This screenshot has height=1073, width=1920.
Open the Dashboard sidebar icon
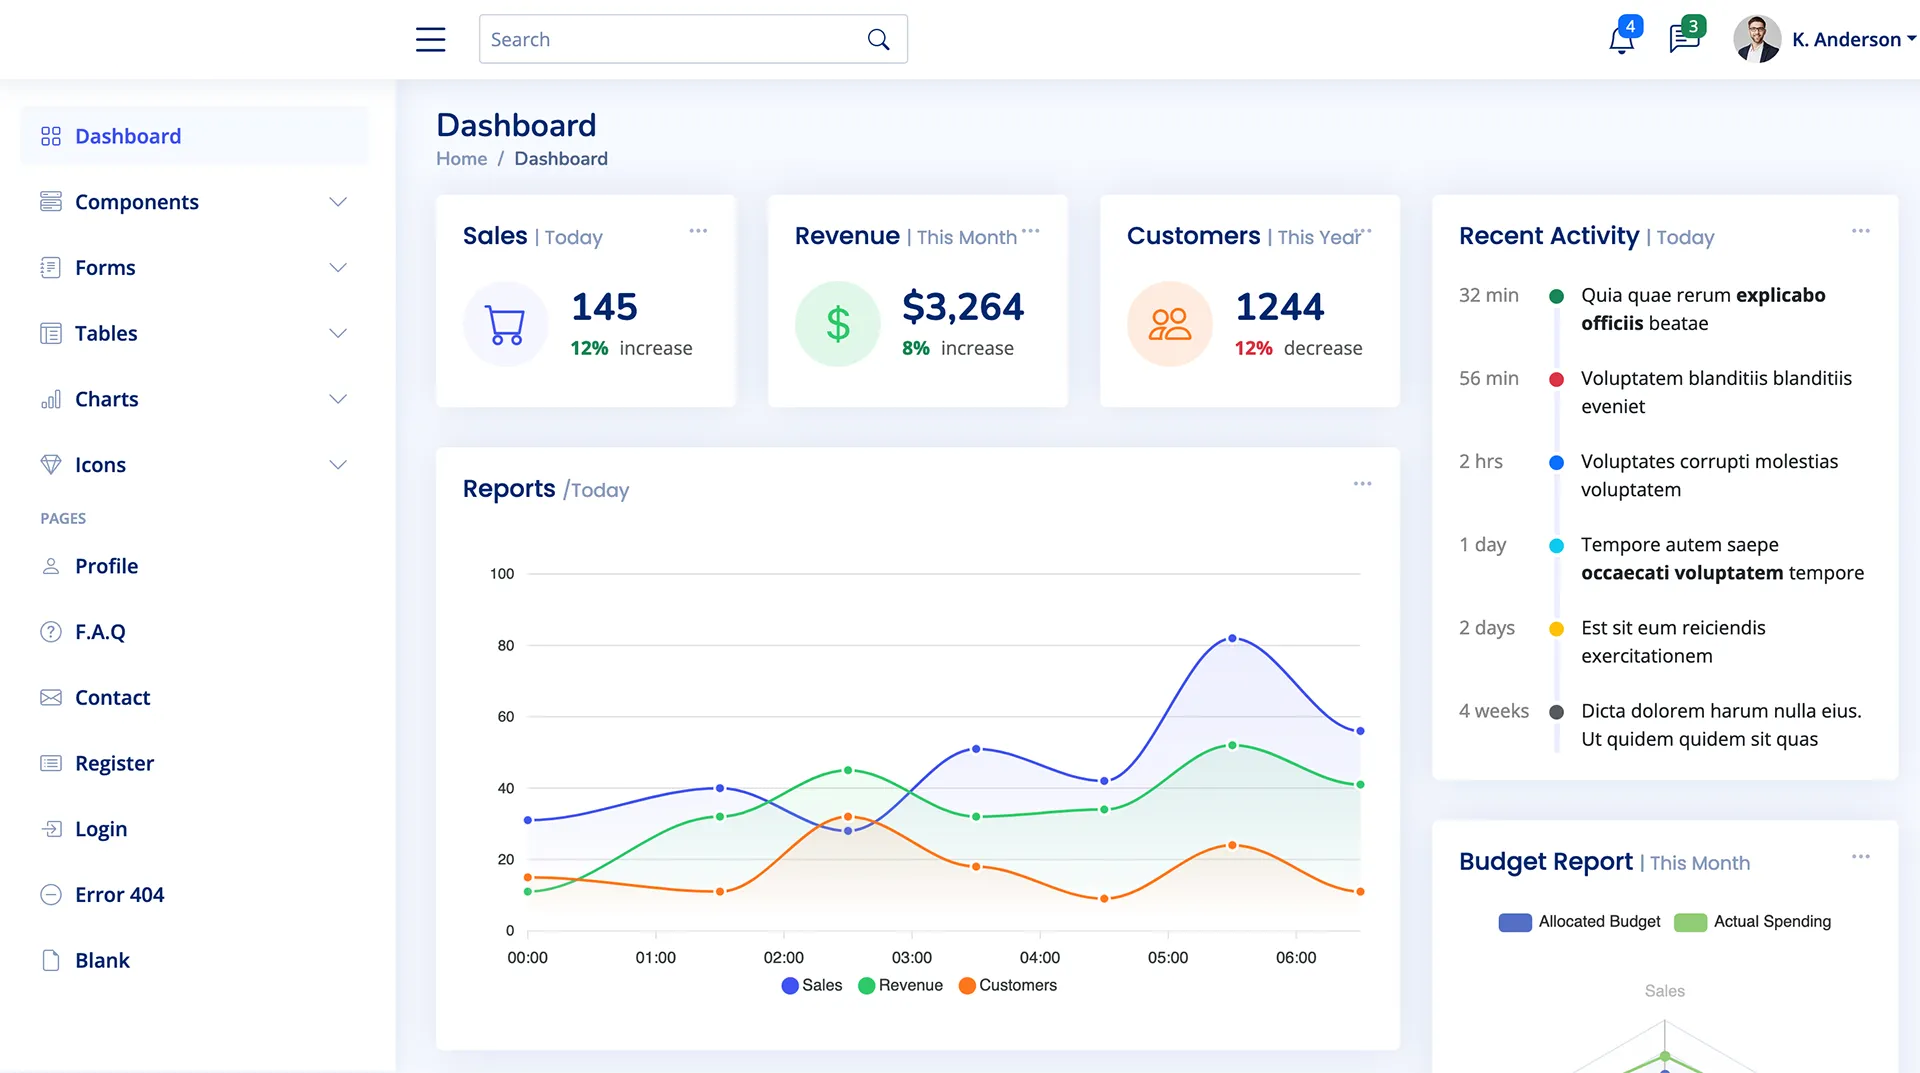tap(51, 135)
